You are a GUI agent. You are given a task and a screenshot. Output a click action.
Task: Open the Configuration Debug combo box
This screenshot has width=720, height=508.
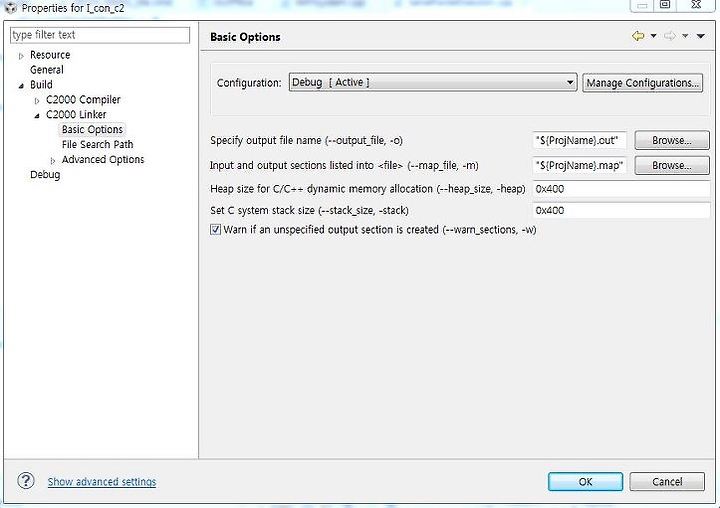click(433, 83)
